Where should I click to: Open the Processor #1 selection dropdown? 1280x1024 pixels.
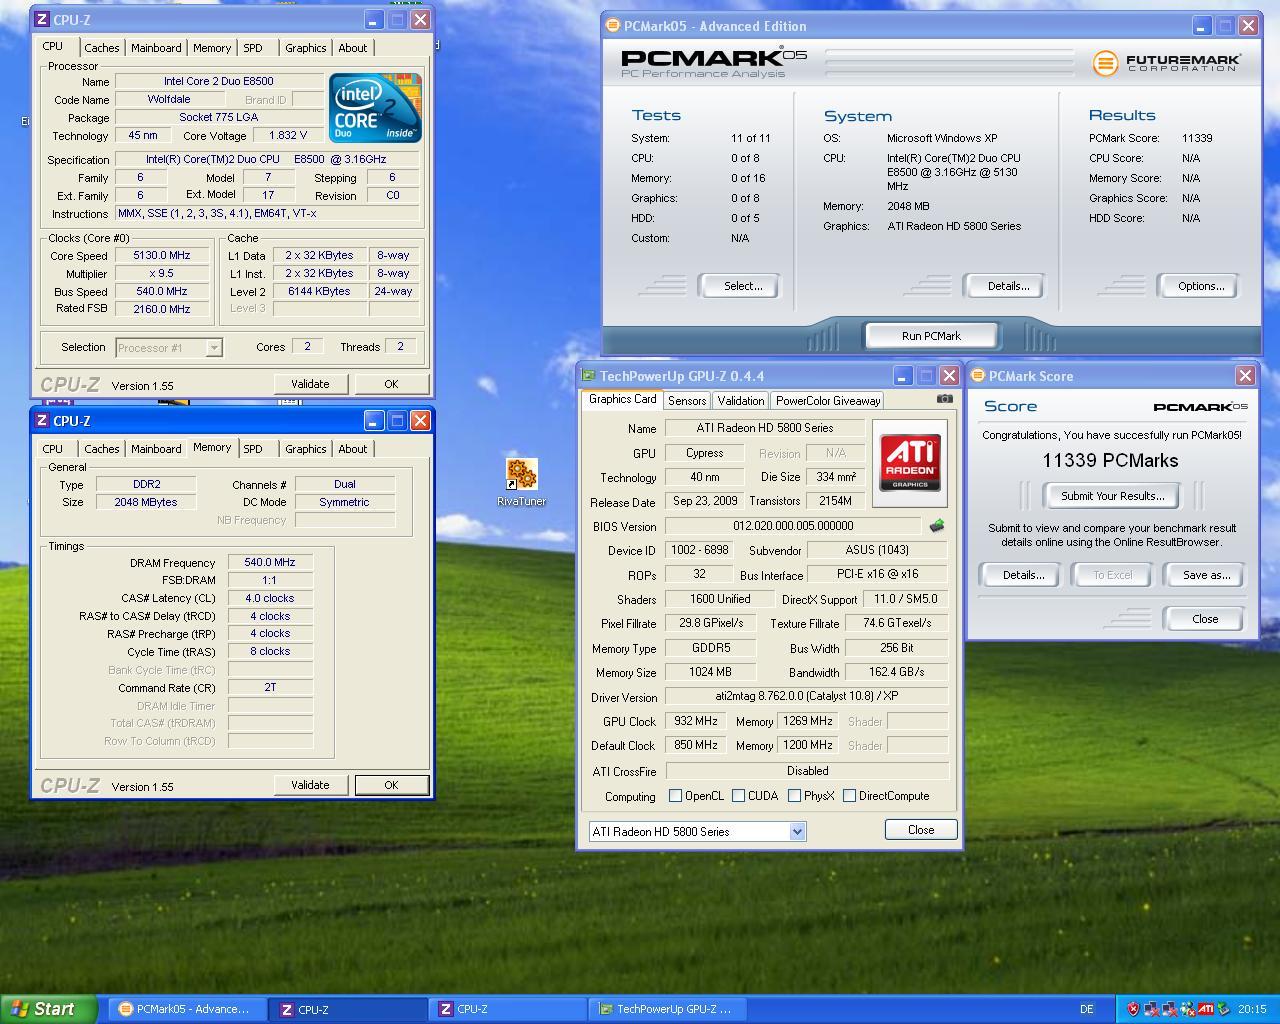(x=213, y=347)
